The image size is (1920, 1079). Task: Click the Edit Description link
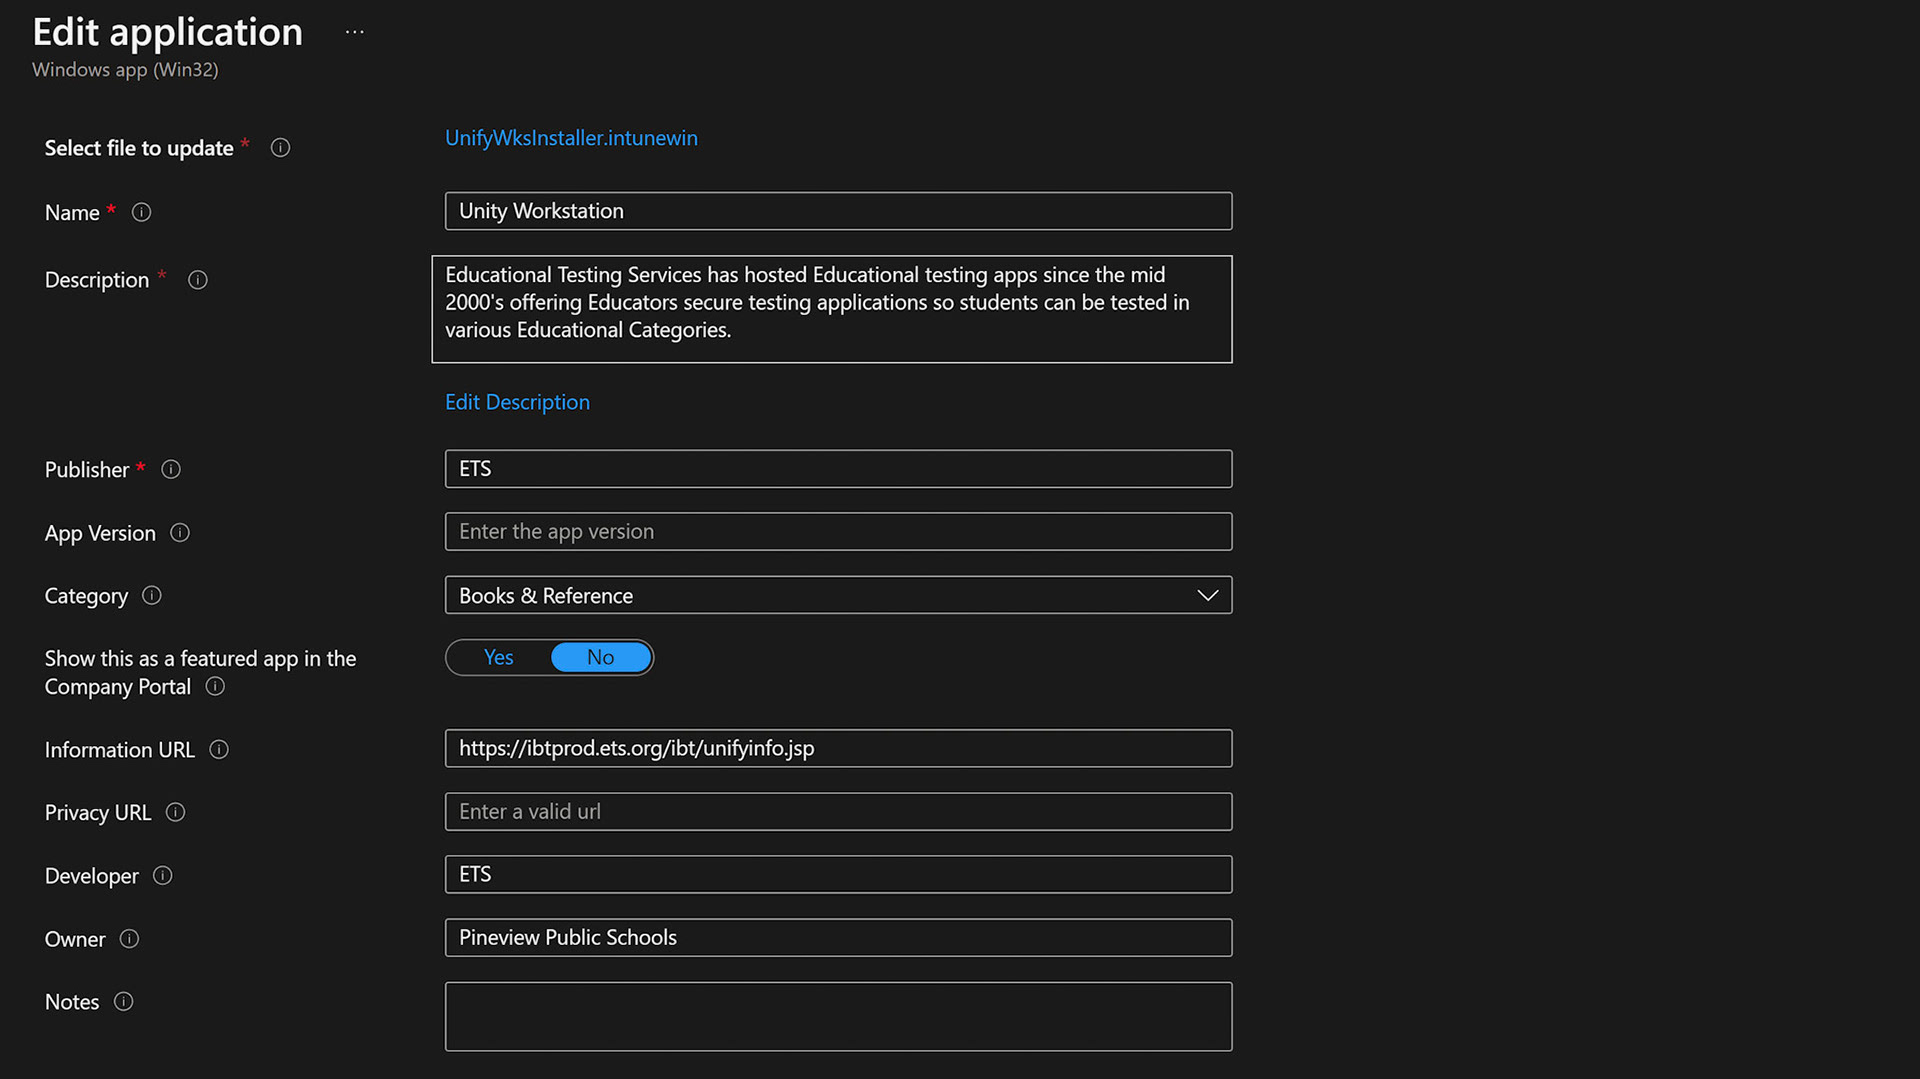517,402
